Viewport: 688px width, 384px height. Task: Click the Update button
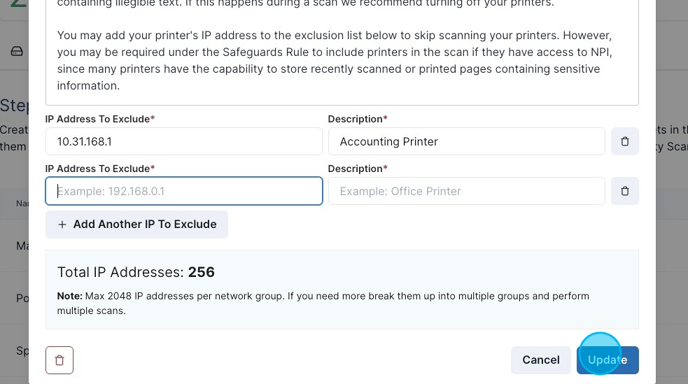[608, 360]
